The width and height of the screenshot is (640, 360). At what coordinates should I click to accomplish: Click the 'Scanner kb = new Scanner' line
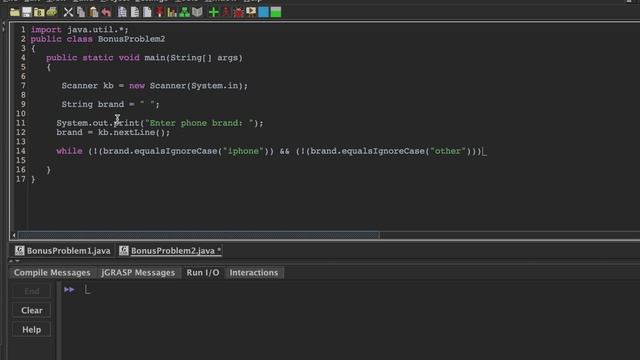154,86
